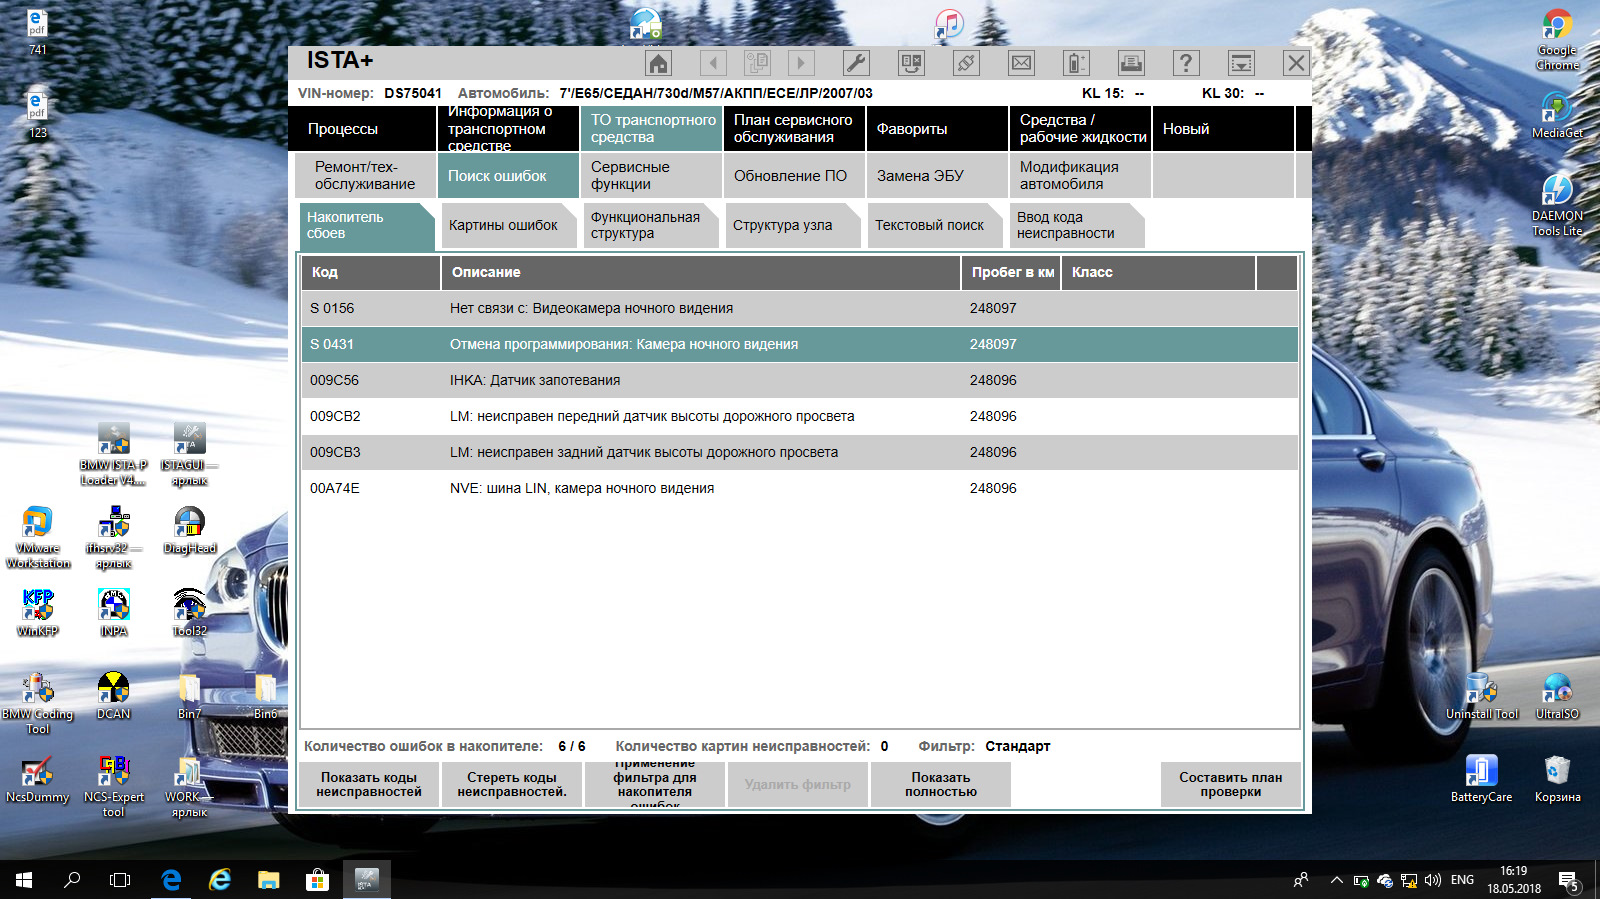Open File Explorer from the taskbar

pyautogui.click(x=268, y=880)
